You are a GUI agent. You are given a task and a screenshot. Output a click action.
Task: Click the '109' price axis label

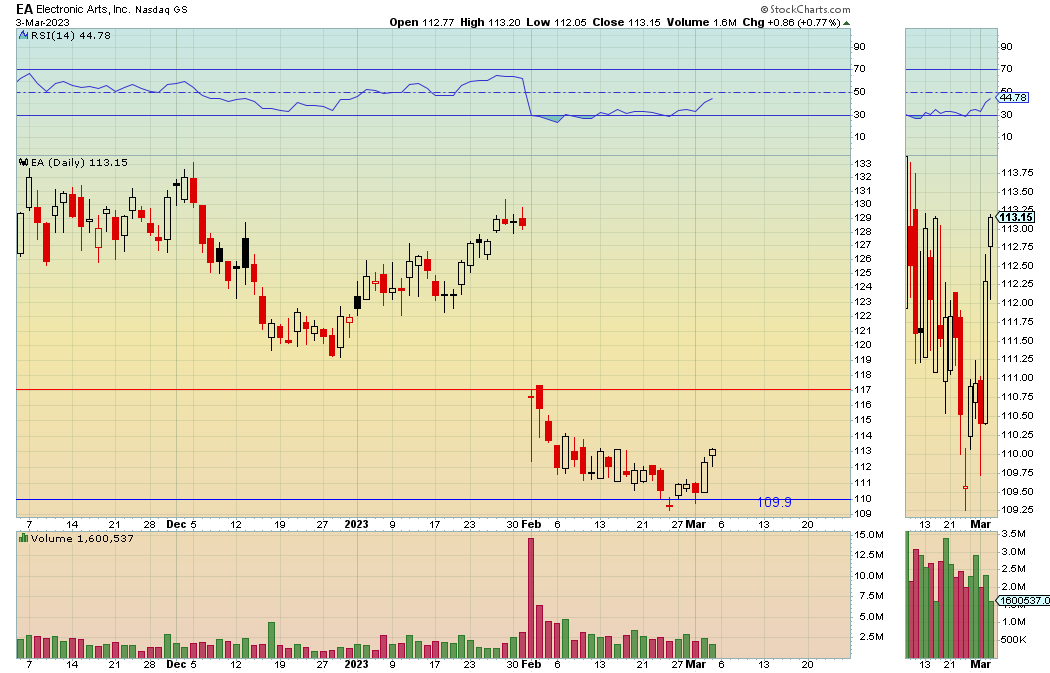[862, 513]
